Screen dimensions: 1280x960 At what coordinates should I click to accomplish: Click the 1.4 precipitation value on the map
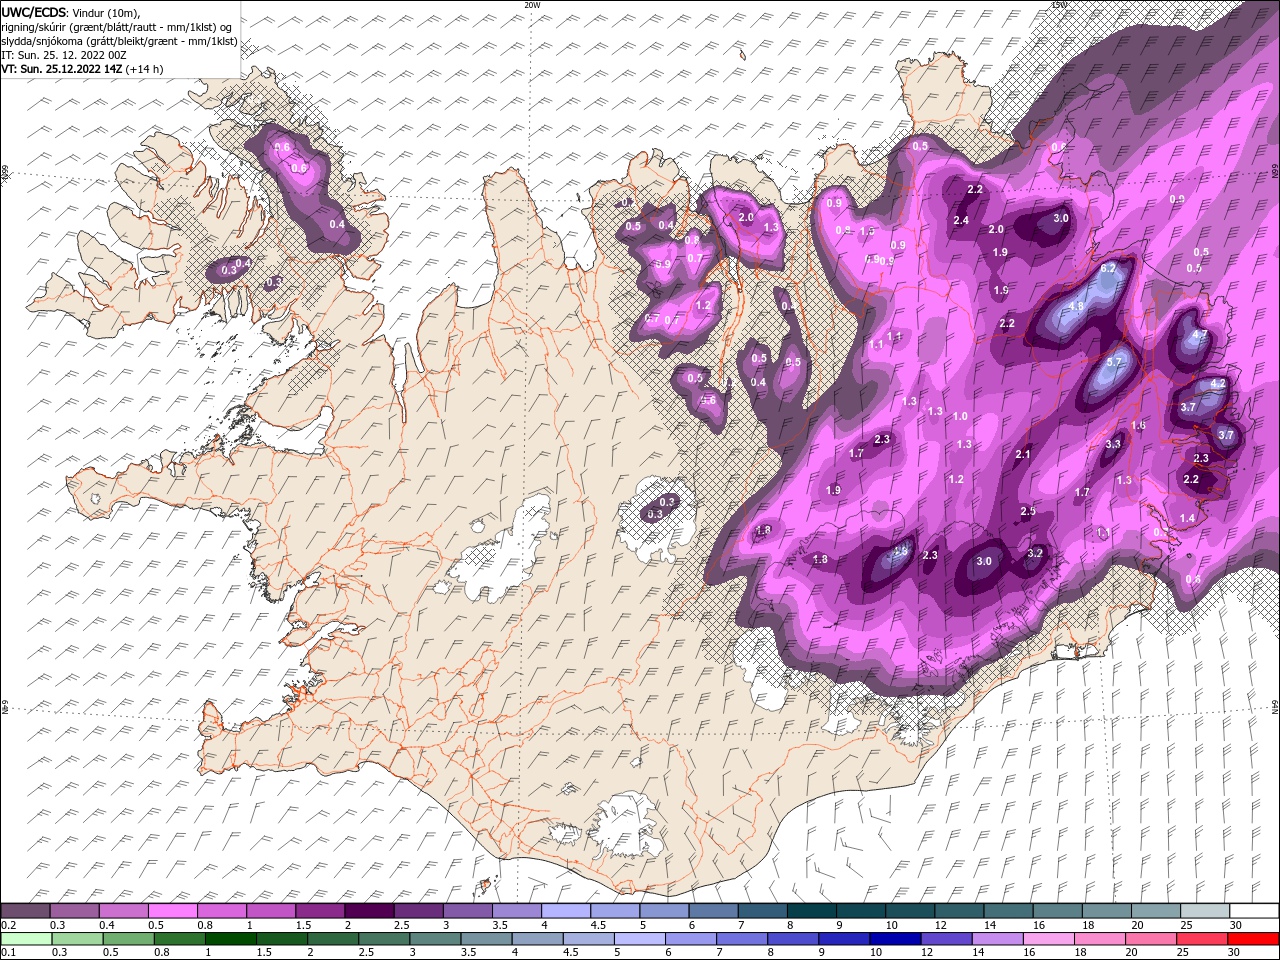[x=1187, y=518]
